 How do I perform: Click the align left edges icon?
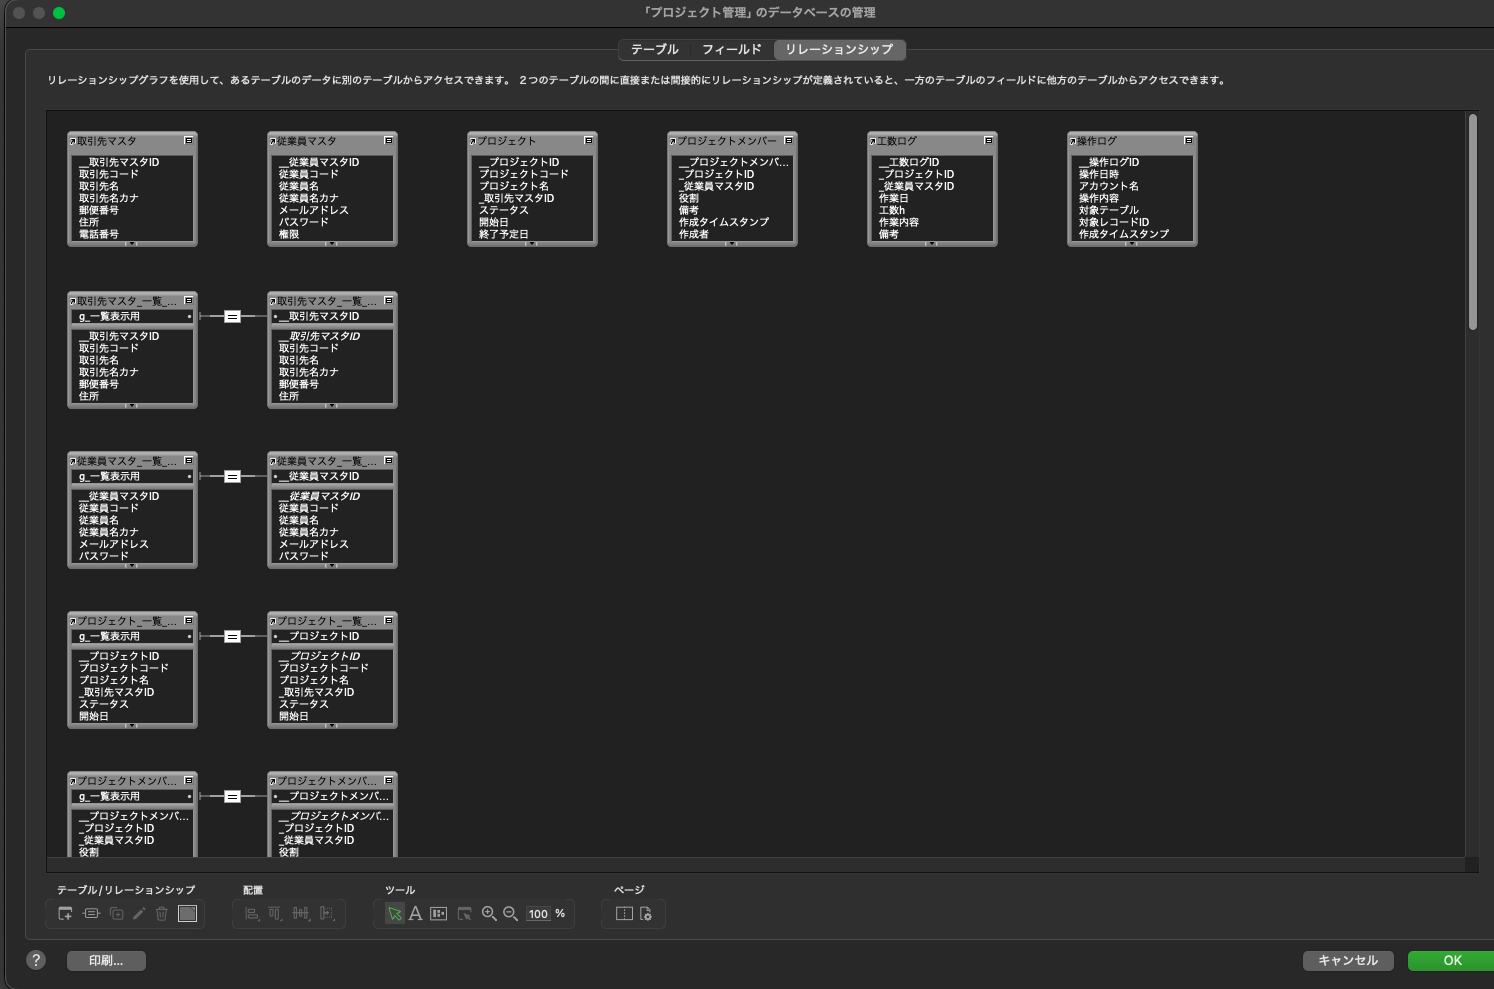coord(251,913)
